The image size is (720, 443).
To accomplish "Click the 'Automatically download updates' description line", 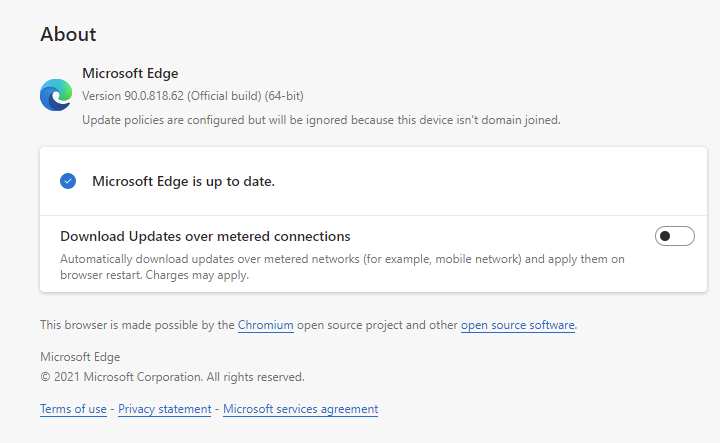I will (340, 259).
